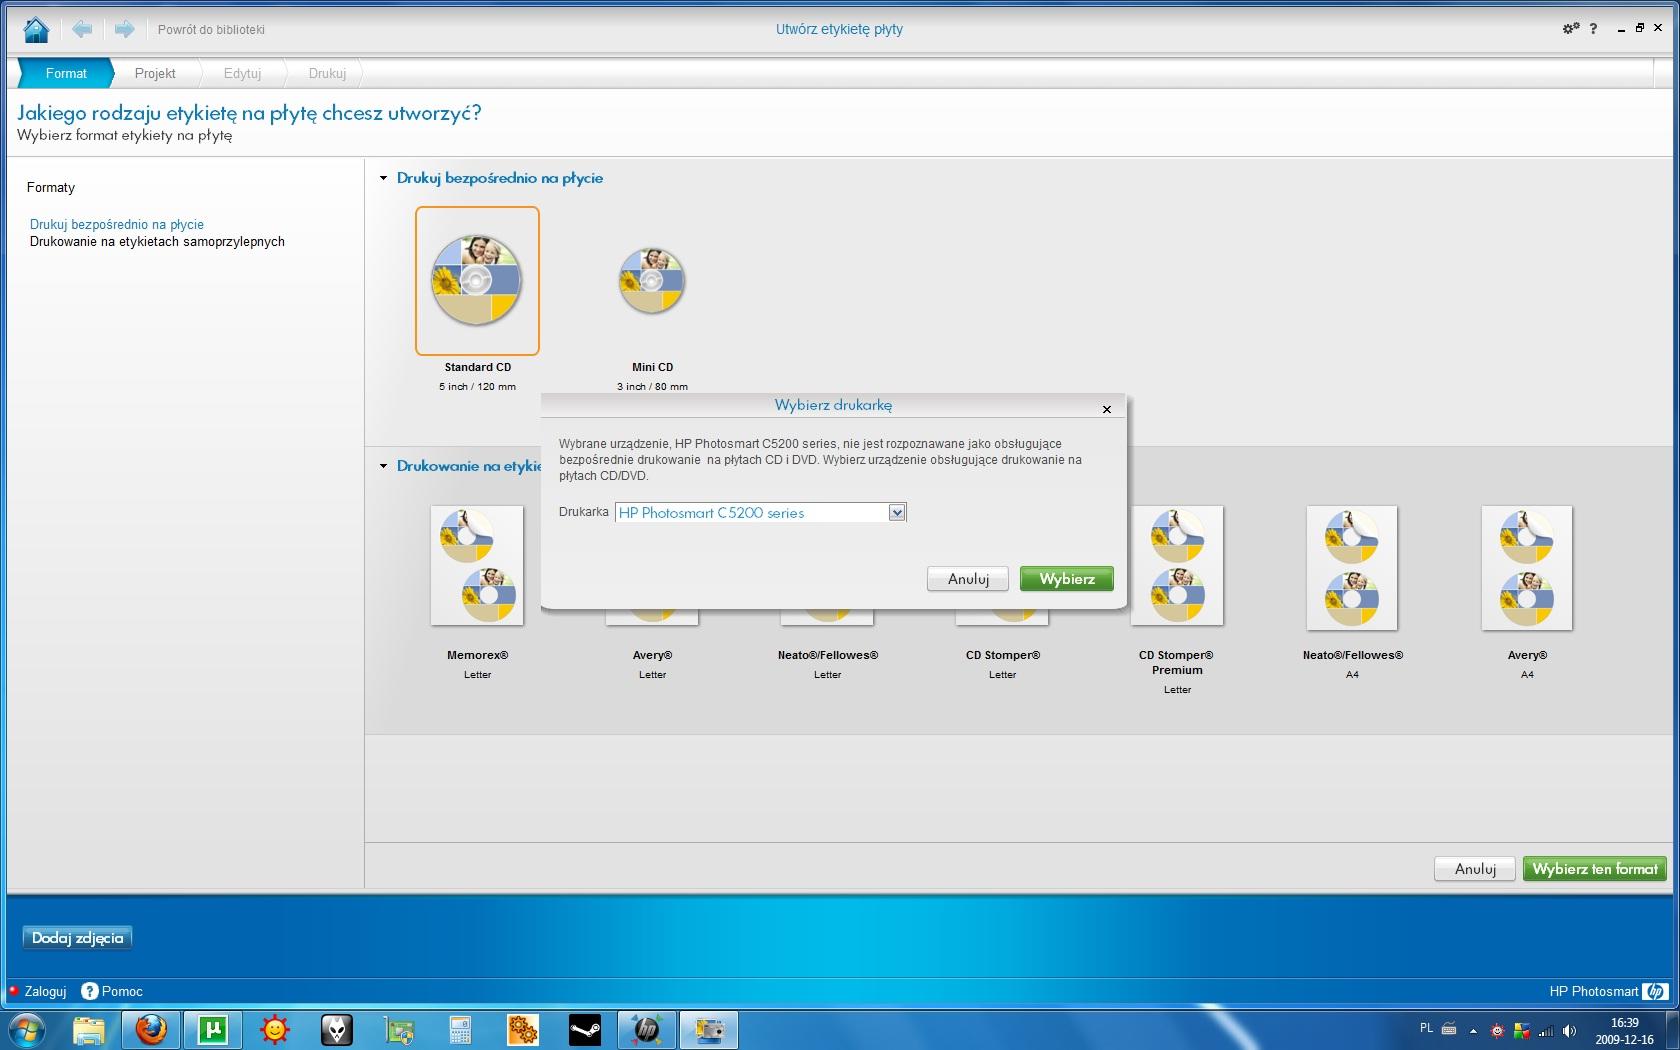Click the keyboard tray icon
This screenshot has width=1680, height=1050.
1449,1028
